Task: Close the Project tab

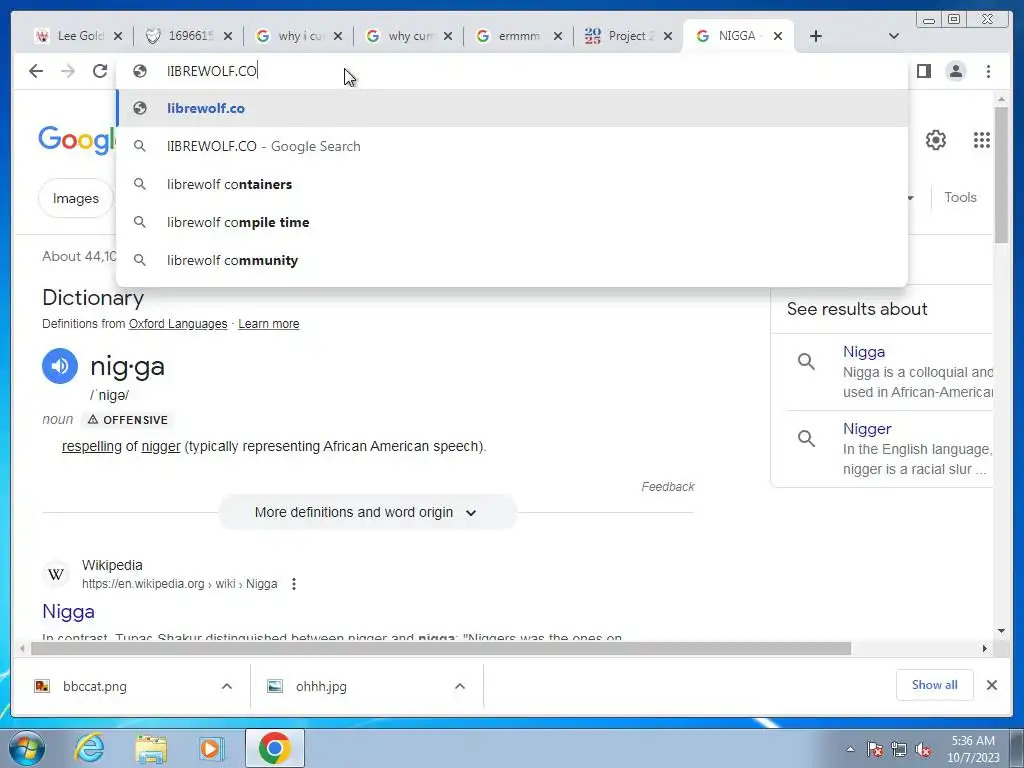Action: [667, 36]
